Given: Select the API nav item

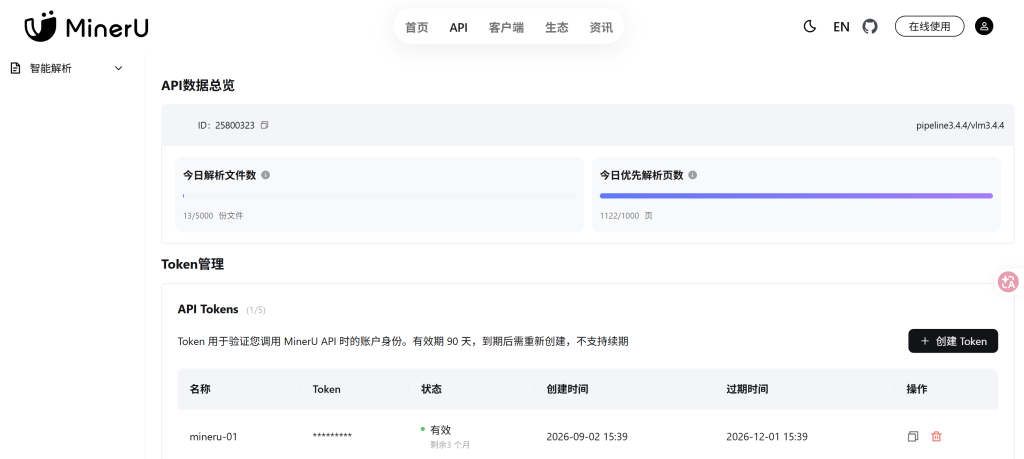Looking at the screenshot, I should [x=458, y=27].
